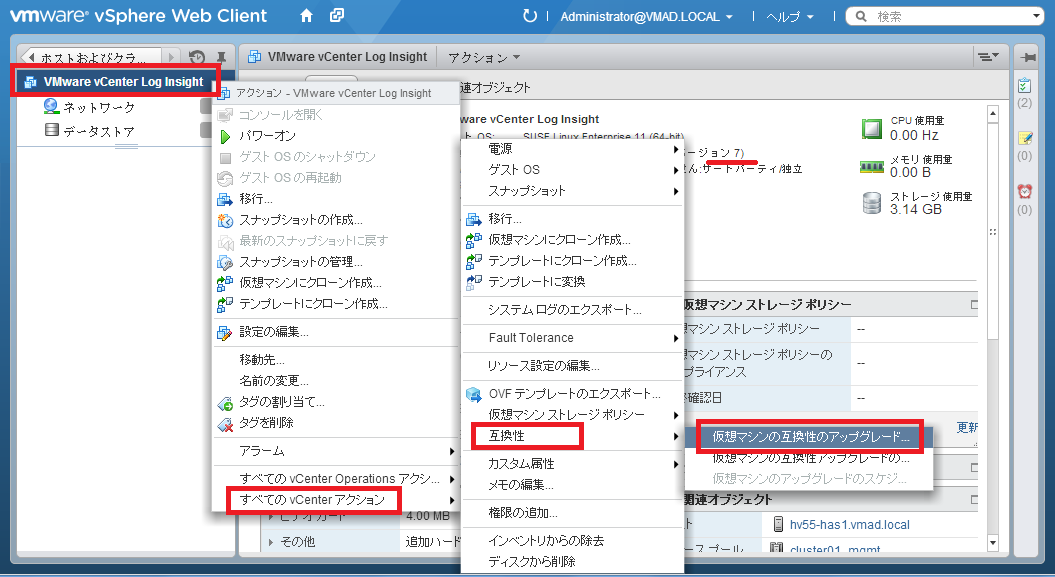This screenshot has height=577, width=1055.
Task: Collapse the 仮想マシン ストレージ ポリシー panel
Action: click(974, 305)
